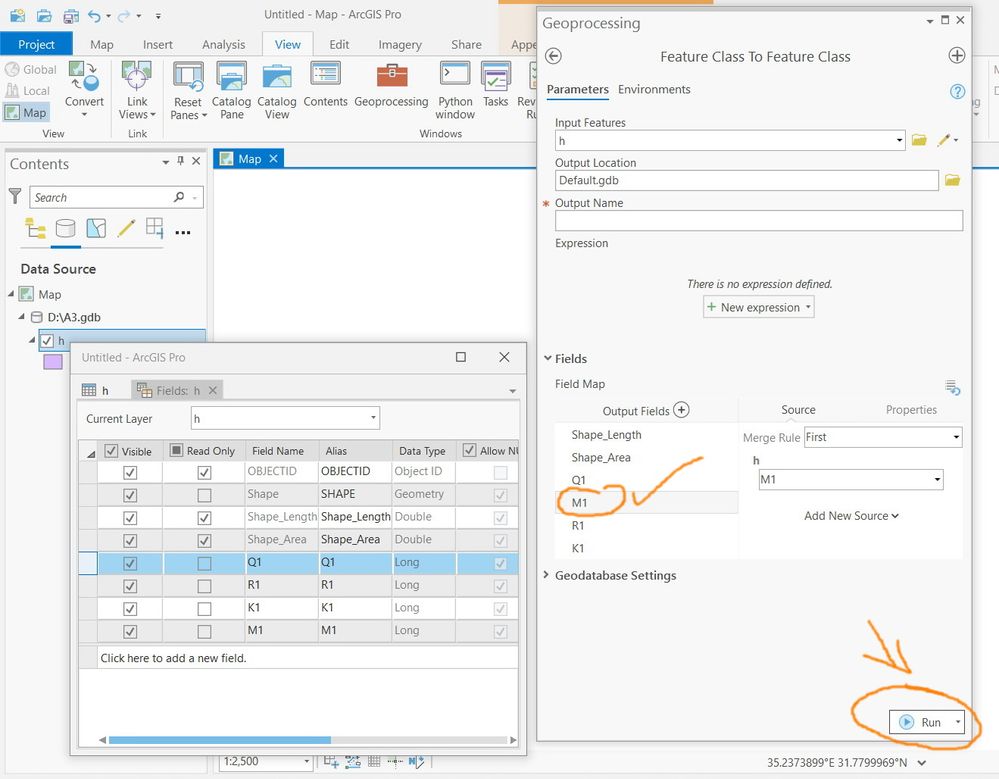The height and width of the screenshot is (779, 999).
Task: Uncheck Visible for OBJECTID field
Action: [x=130, y=473]
